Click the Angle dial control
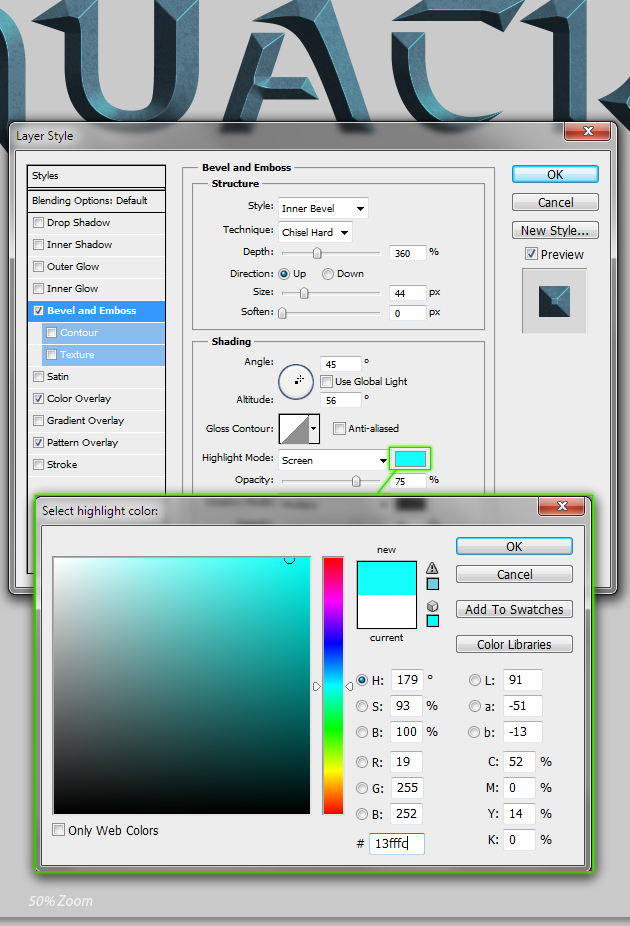The width and height of the screenshot is (630, 926). pyautogui.click(x=296, y=380)
